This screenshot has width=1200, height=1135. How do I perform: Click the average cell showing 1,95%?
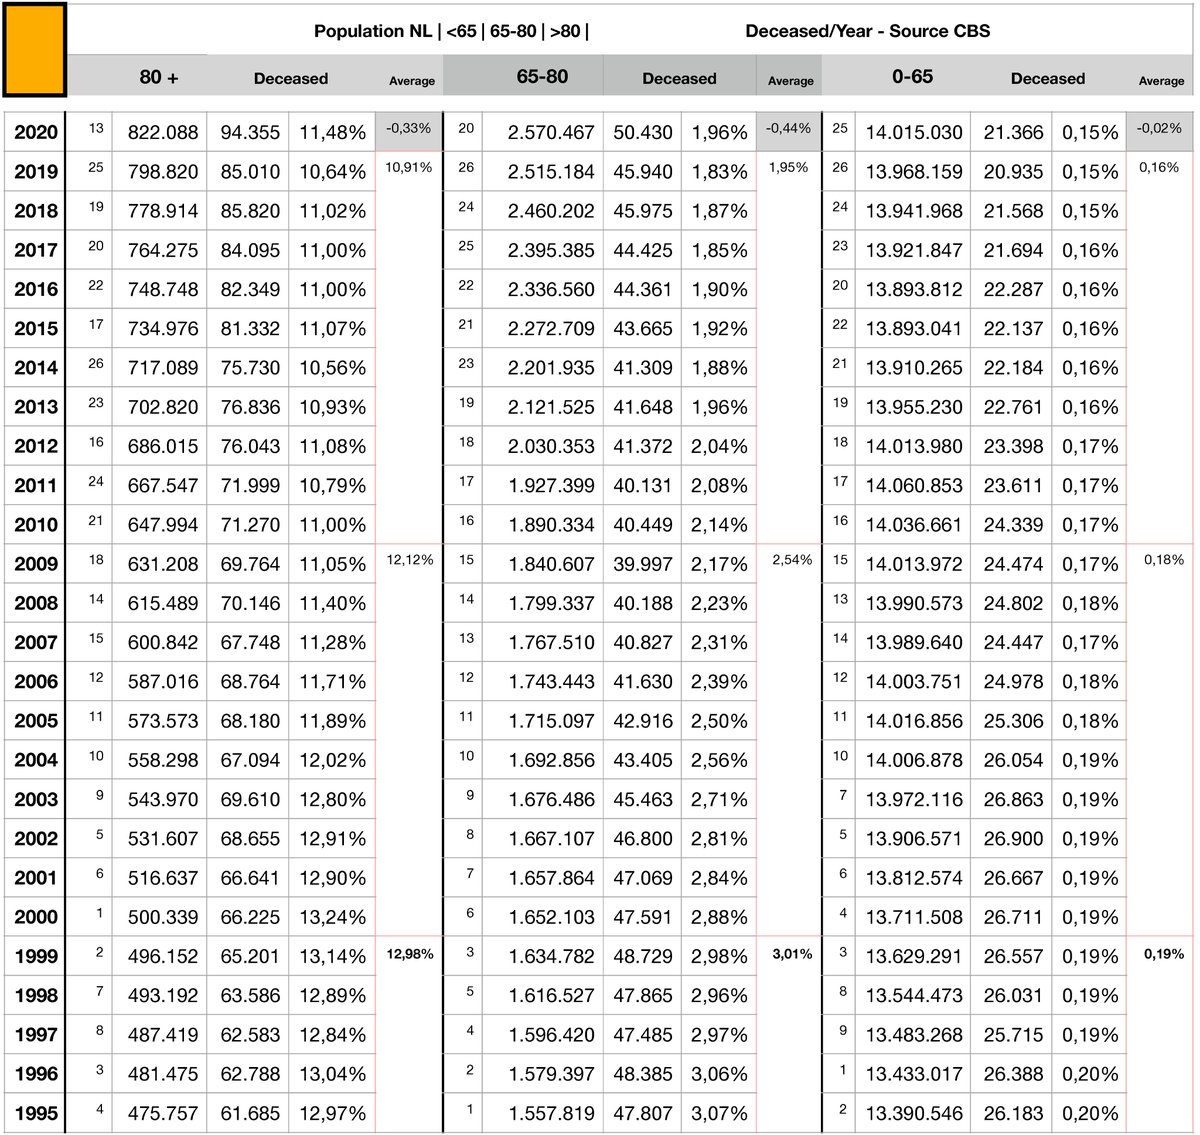[x=789, y=168]
